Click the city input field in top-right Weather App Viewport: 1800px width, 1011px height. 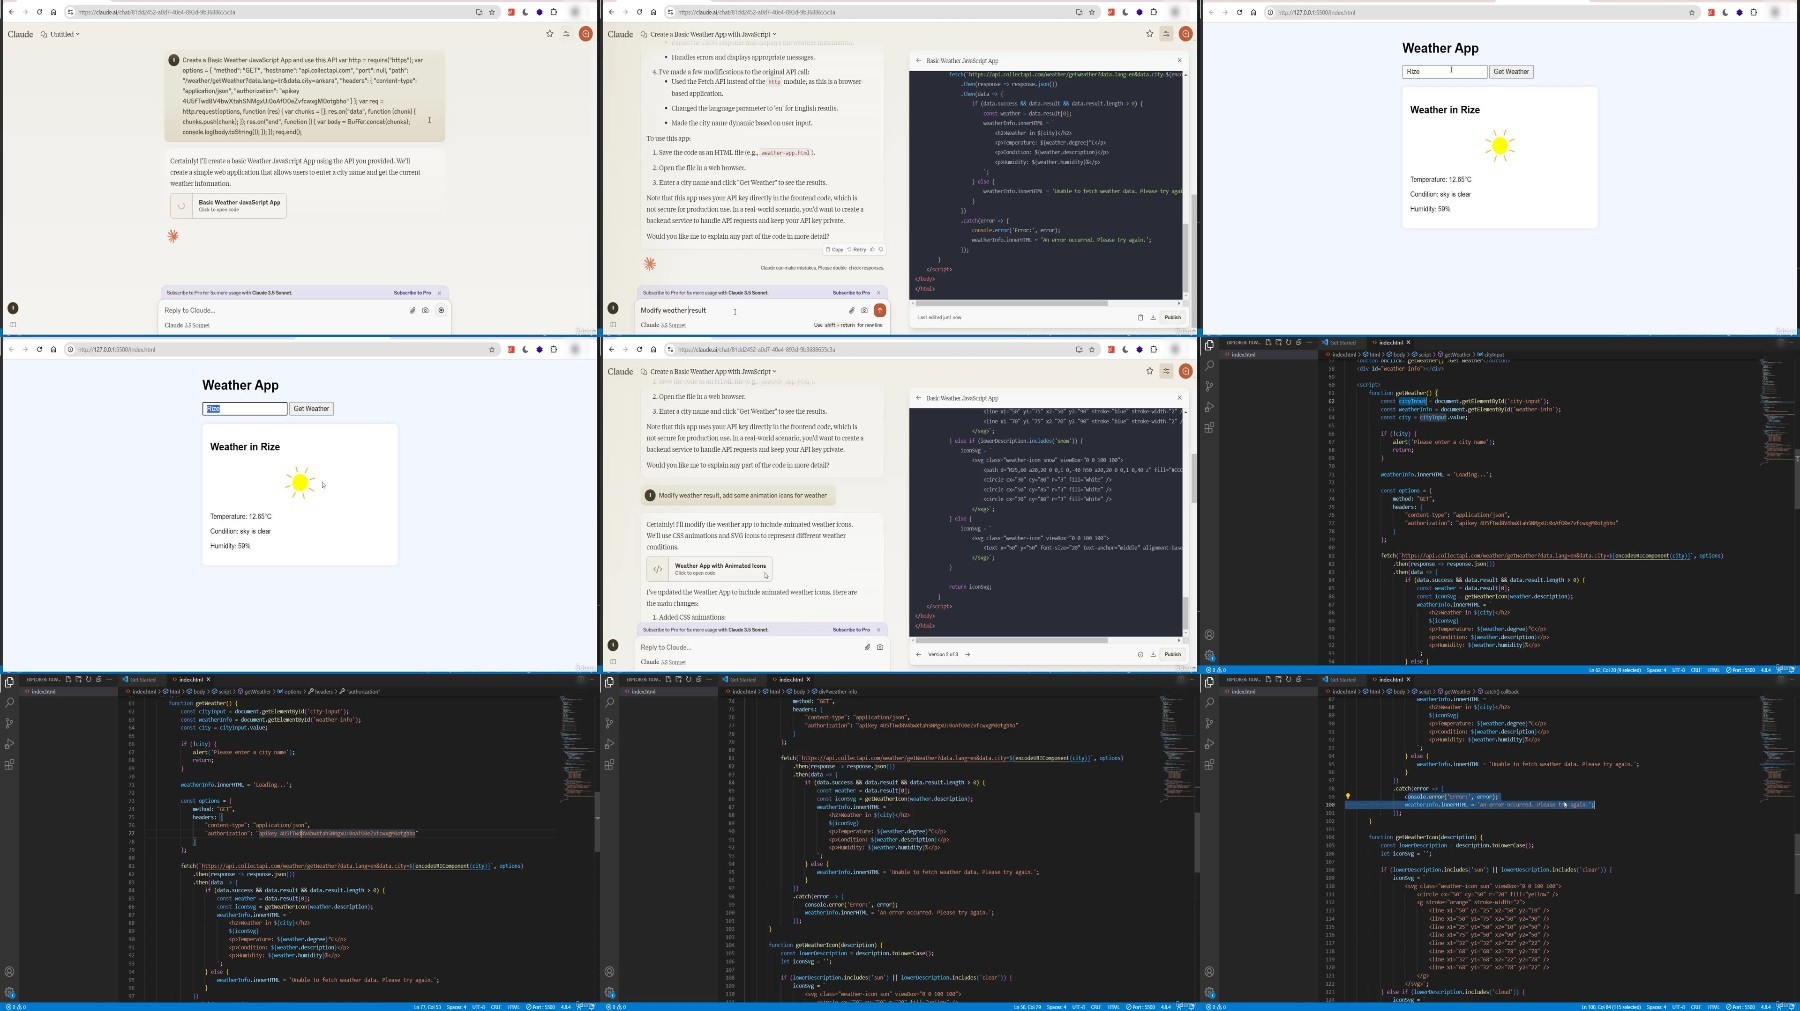click(x=1444, y=71)
